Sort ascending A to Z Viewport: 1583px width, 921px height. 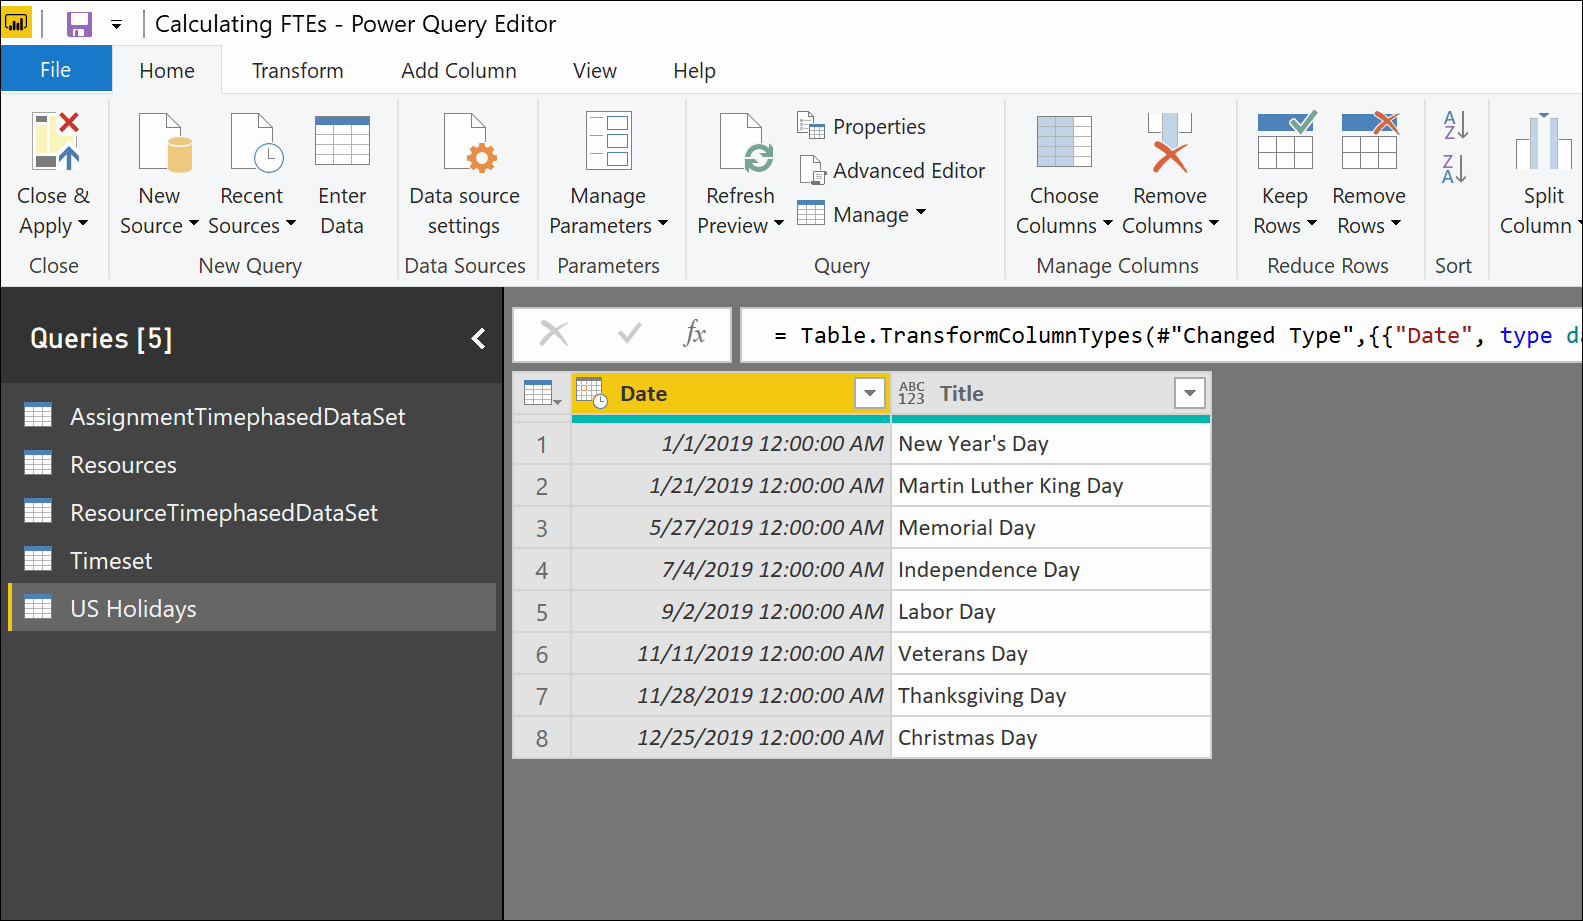tap(1455, 125)
